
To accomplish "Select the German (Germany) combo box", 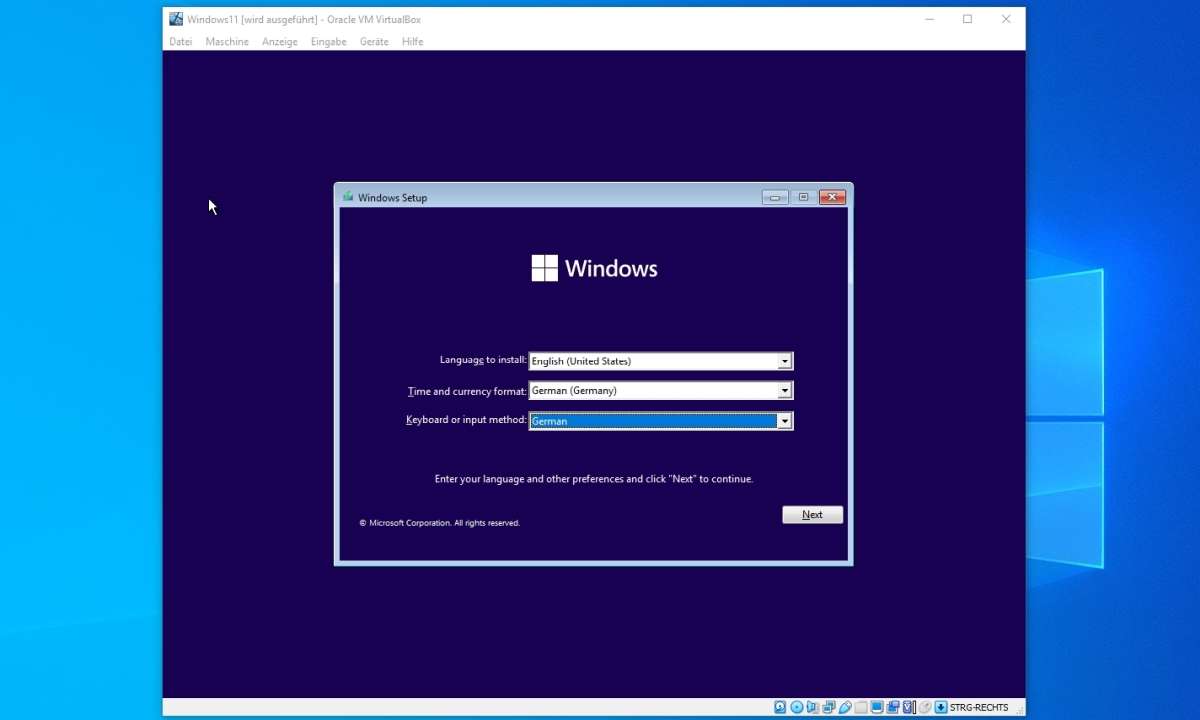I will 661,391.
